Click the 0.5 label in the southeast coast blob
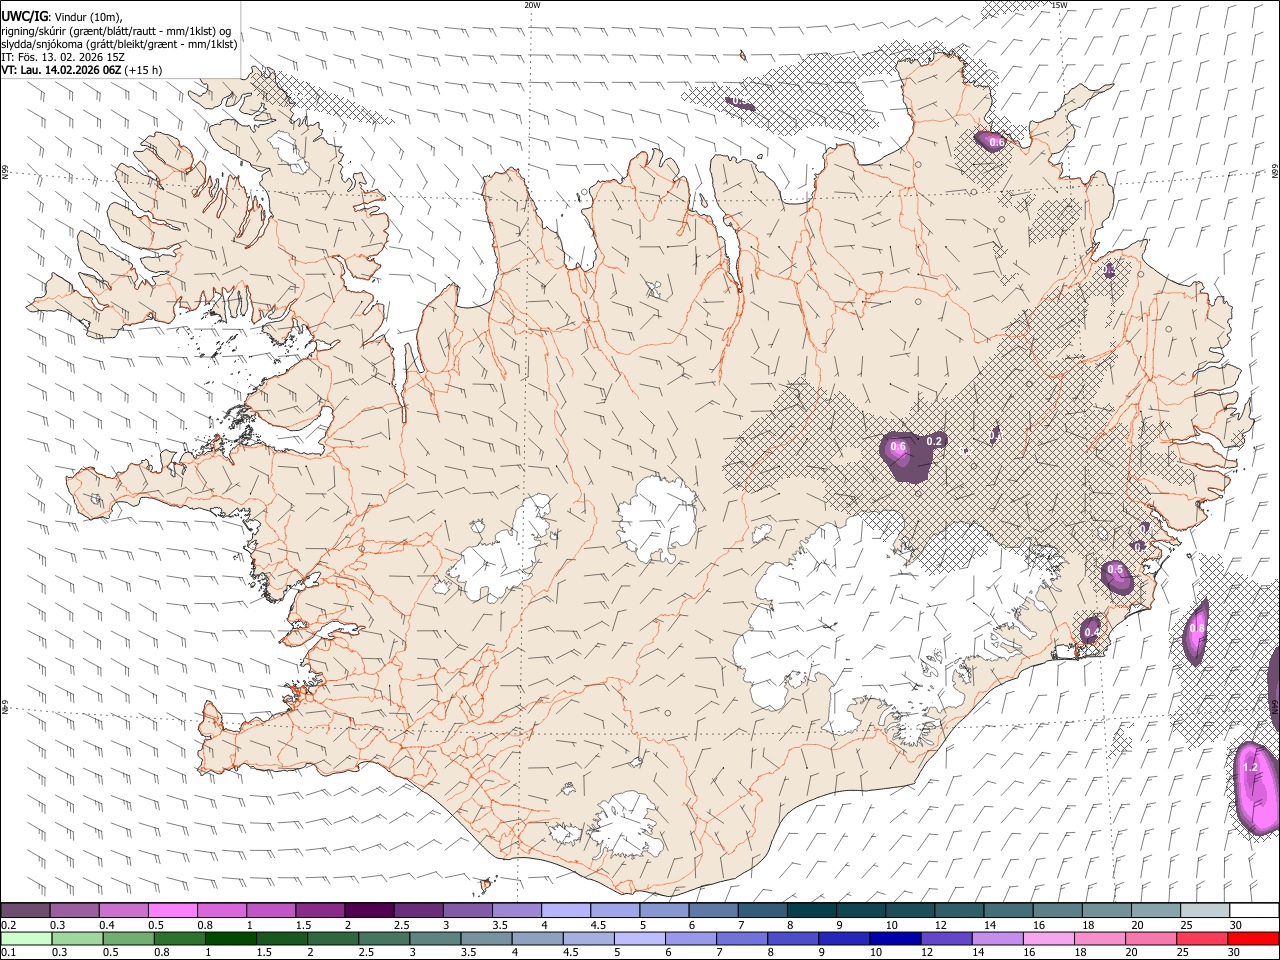 [1115, 570]
